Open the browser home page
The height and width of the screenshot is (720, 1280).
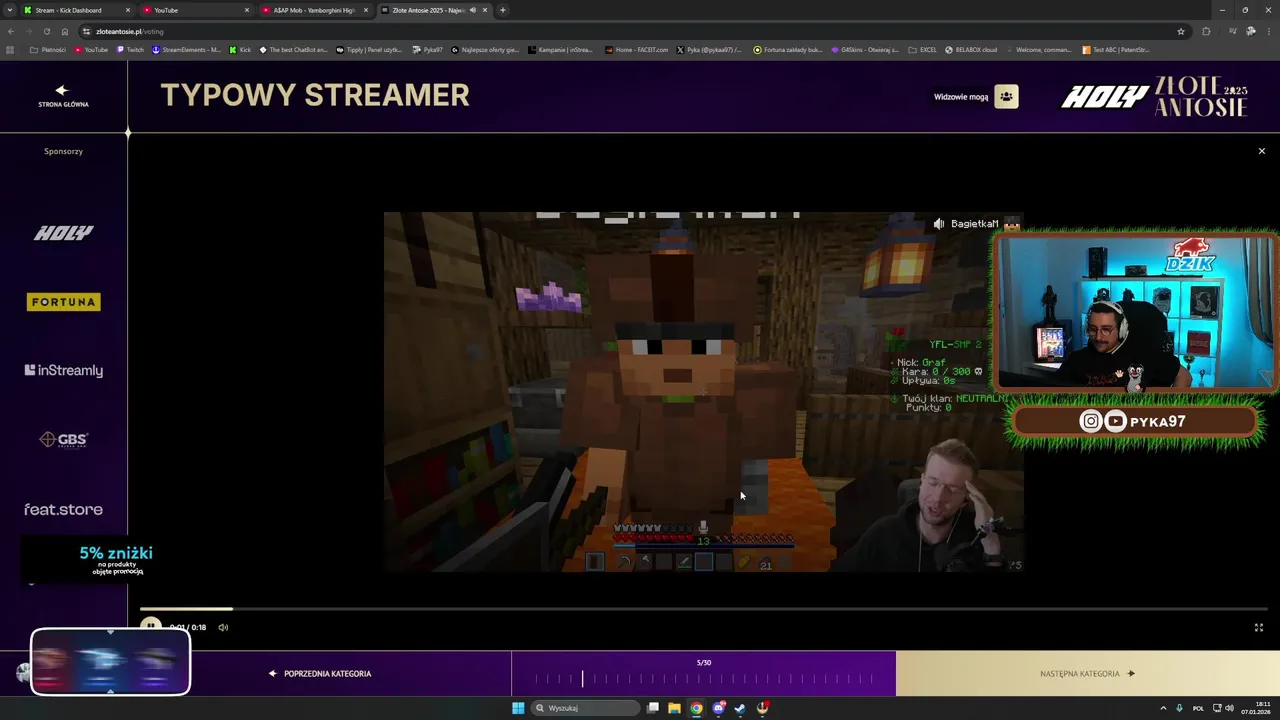tap(64, 31)
